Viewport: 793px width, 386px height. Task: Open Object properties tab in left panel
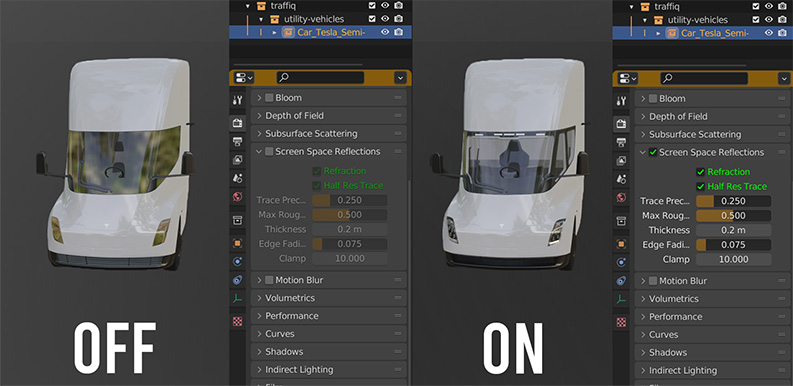(237, 243)
